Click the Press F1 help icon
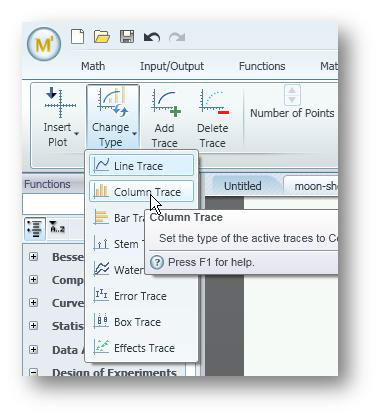 (x=157, y=262)
